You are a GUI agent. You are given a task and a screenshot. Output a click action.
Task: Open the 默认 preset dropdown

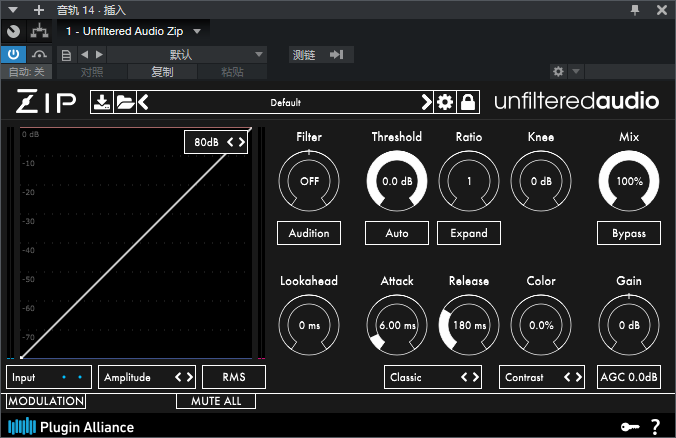click(x=187, y=54)
